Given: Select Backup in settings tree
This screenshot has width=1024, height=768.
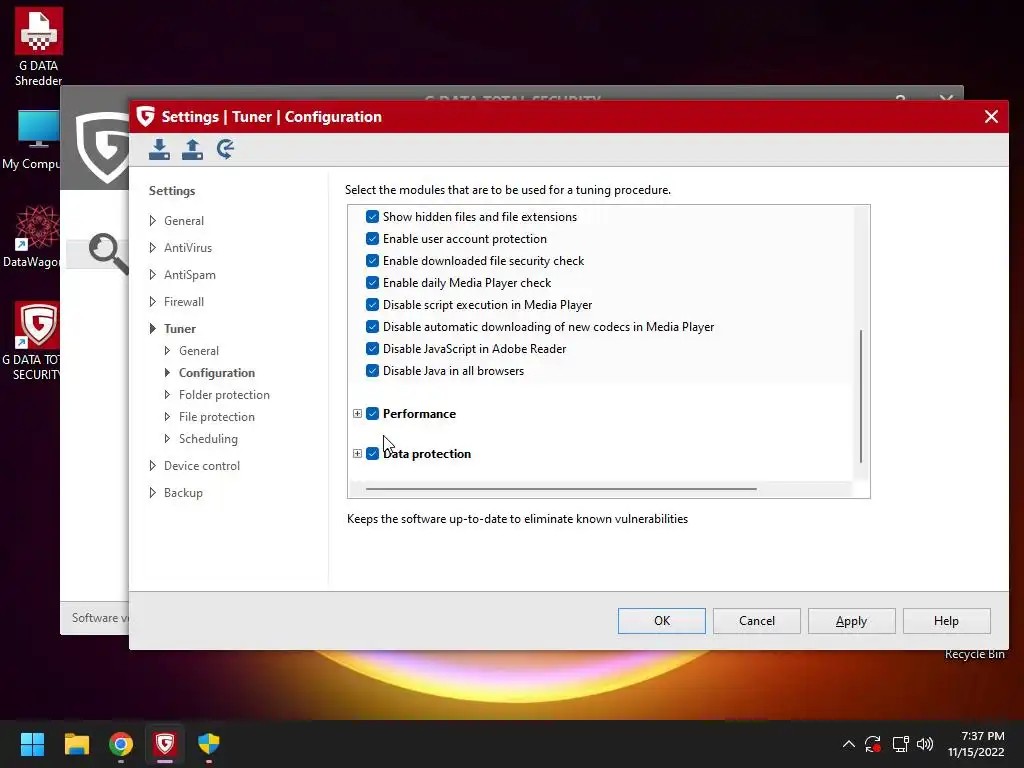Looking at the screenshot, I should 183,492.
